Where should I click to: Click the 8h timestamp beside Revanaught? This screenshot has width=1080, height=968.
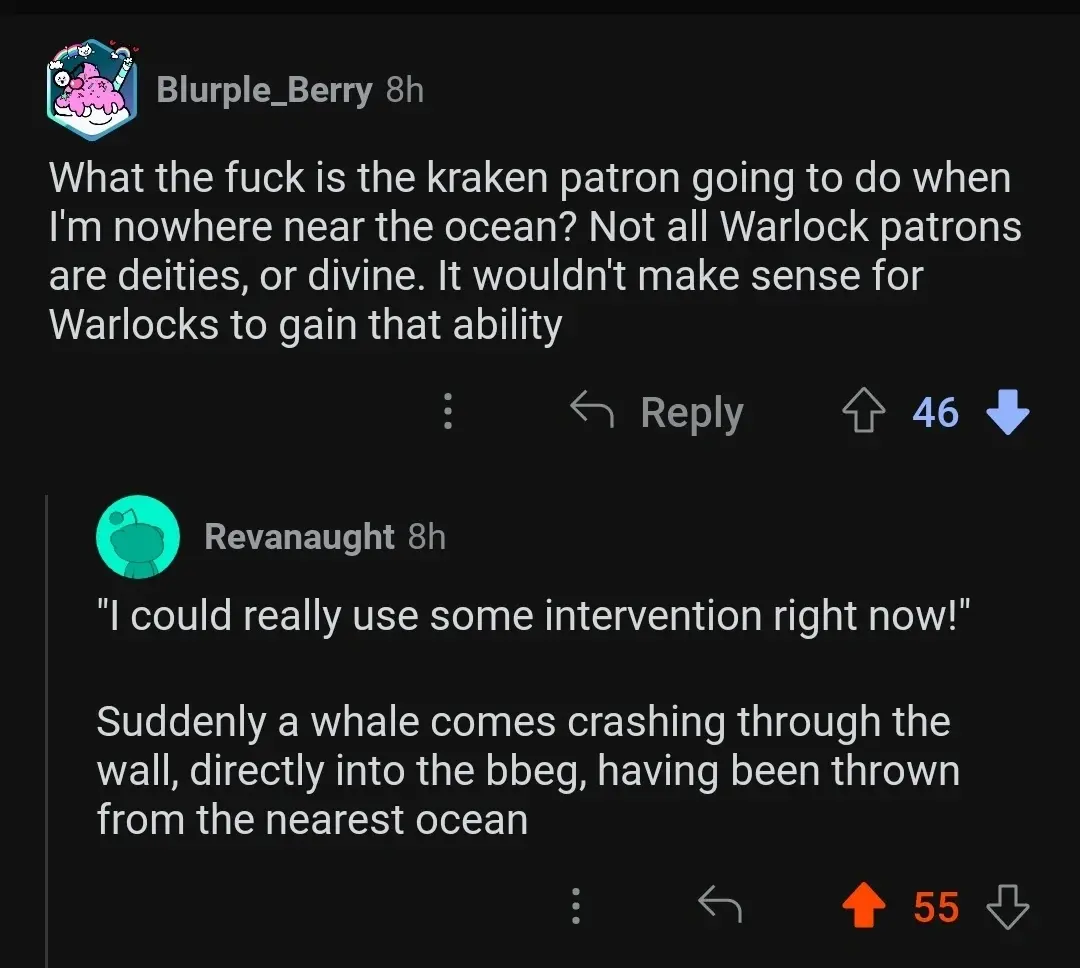pos(427,537)
